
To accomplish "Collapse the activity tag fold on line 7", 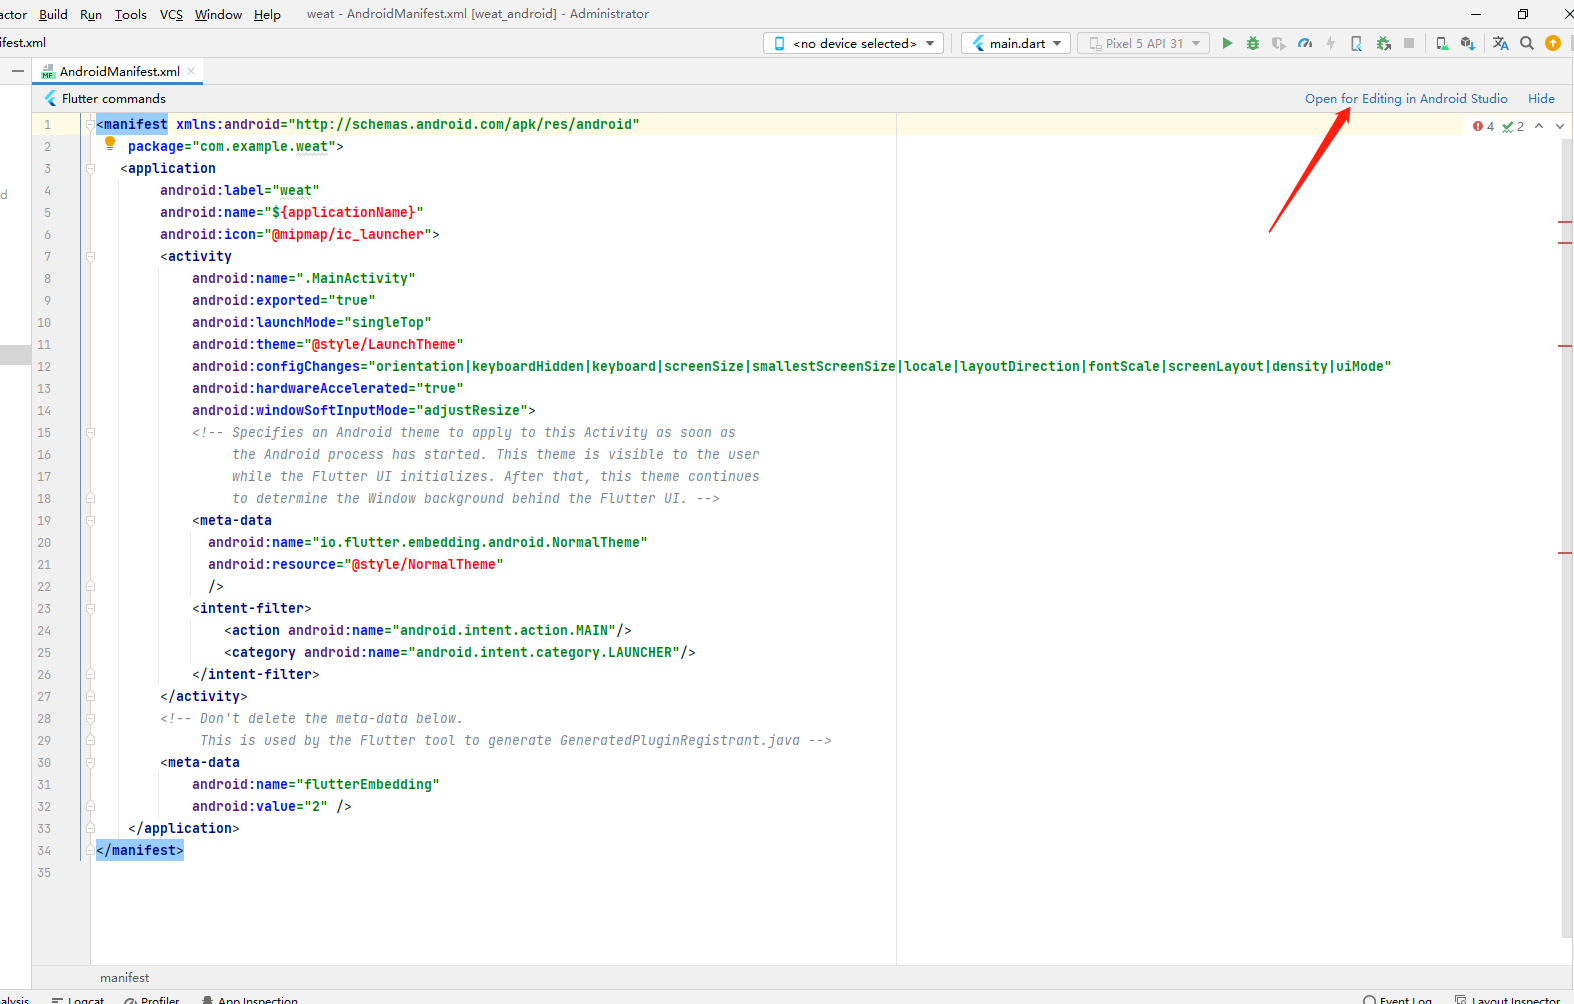I will click(90, 256).
